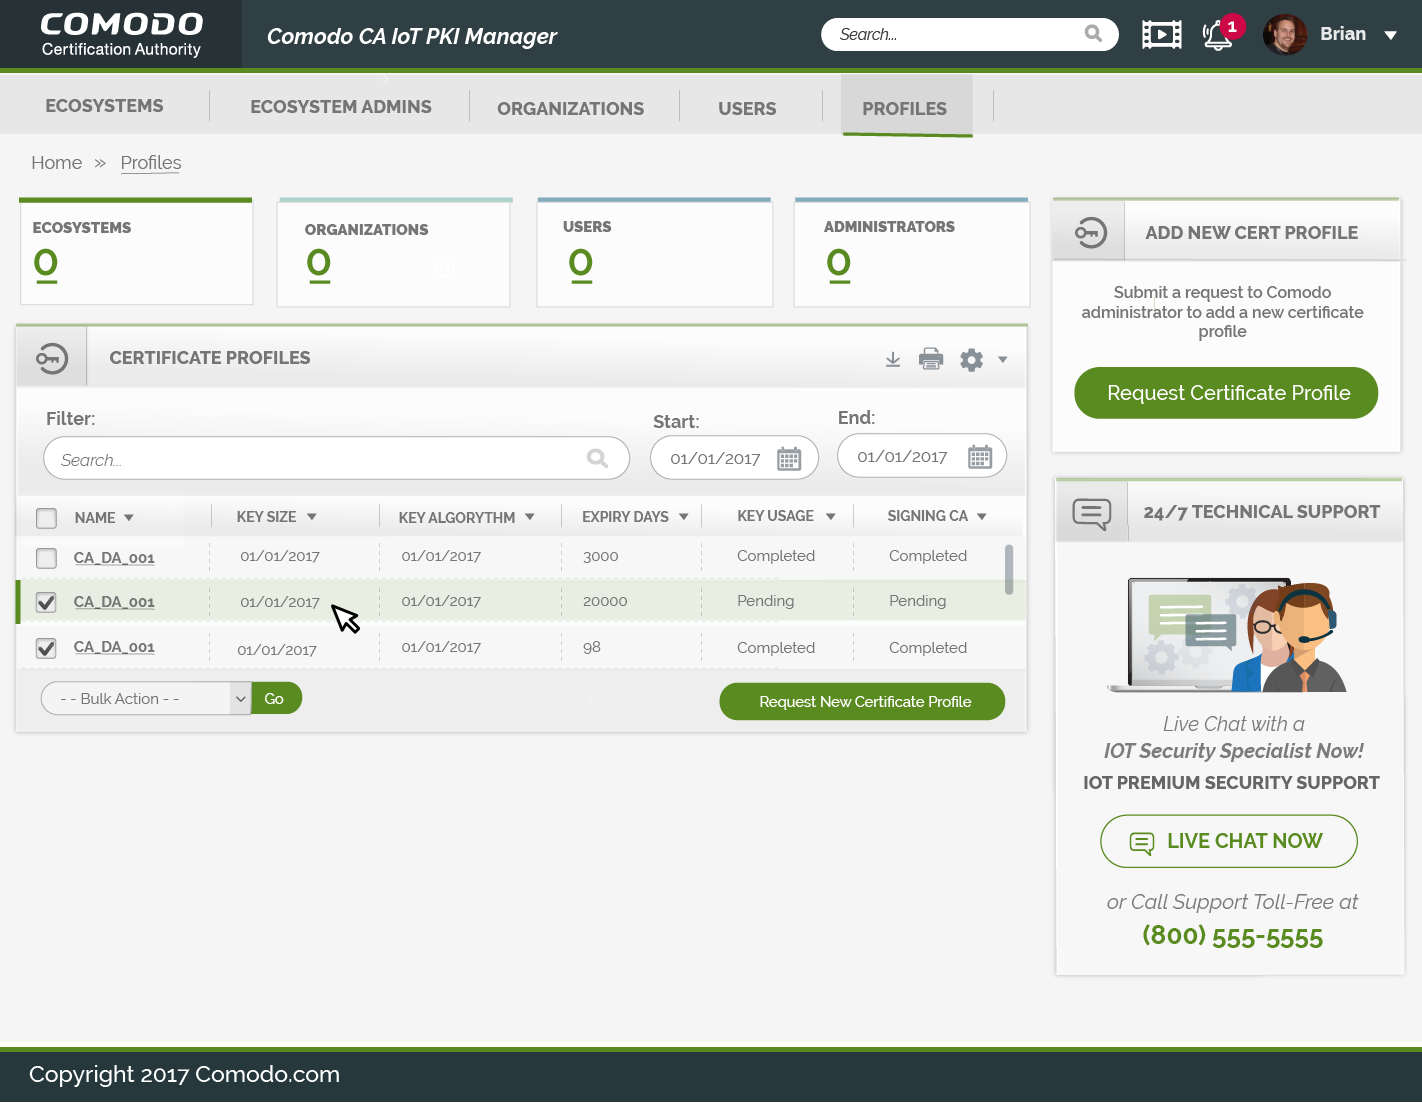Click the Request Certificate Profile button
This screenshot has height=1103, width=1422.
pyautogui.click(x=1226, y=393)
